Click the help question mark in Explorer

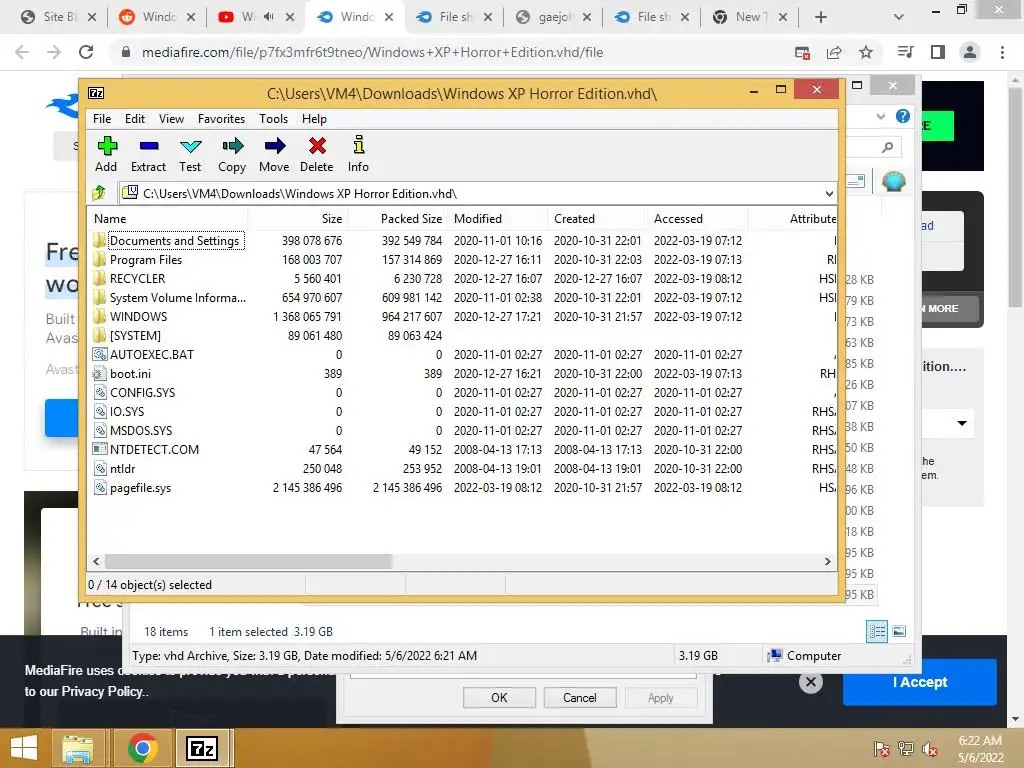tap(903, 116)
